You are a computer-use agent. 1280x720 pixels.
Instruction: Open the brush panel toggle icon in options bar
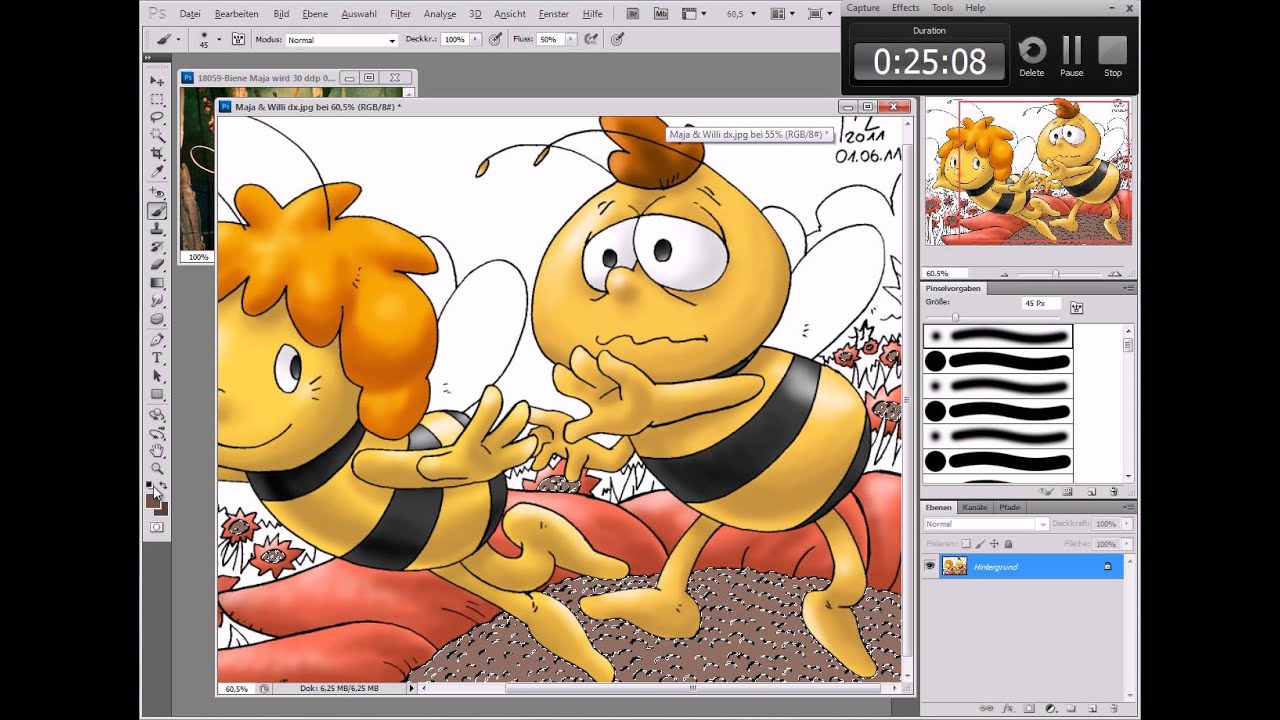point(238,40)
